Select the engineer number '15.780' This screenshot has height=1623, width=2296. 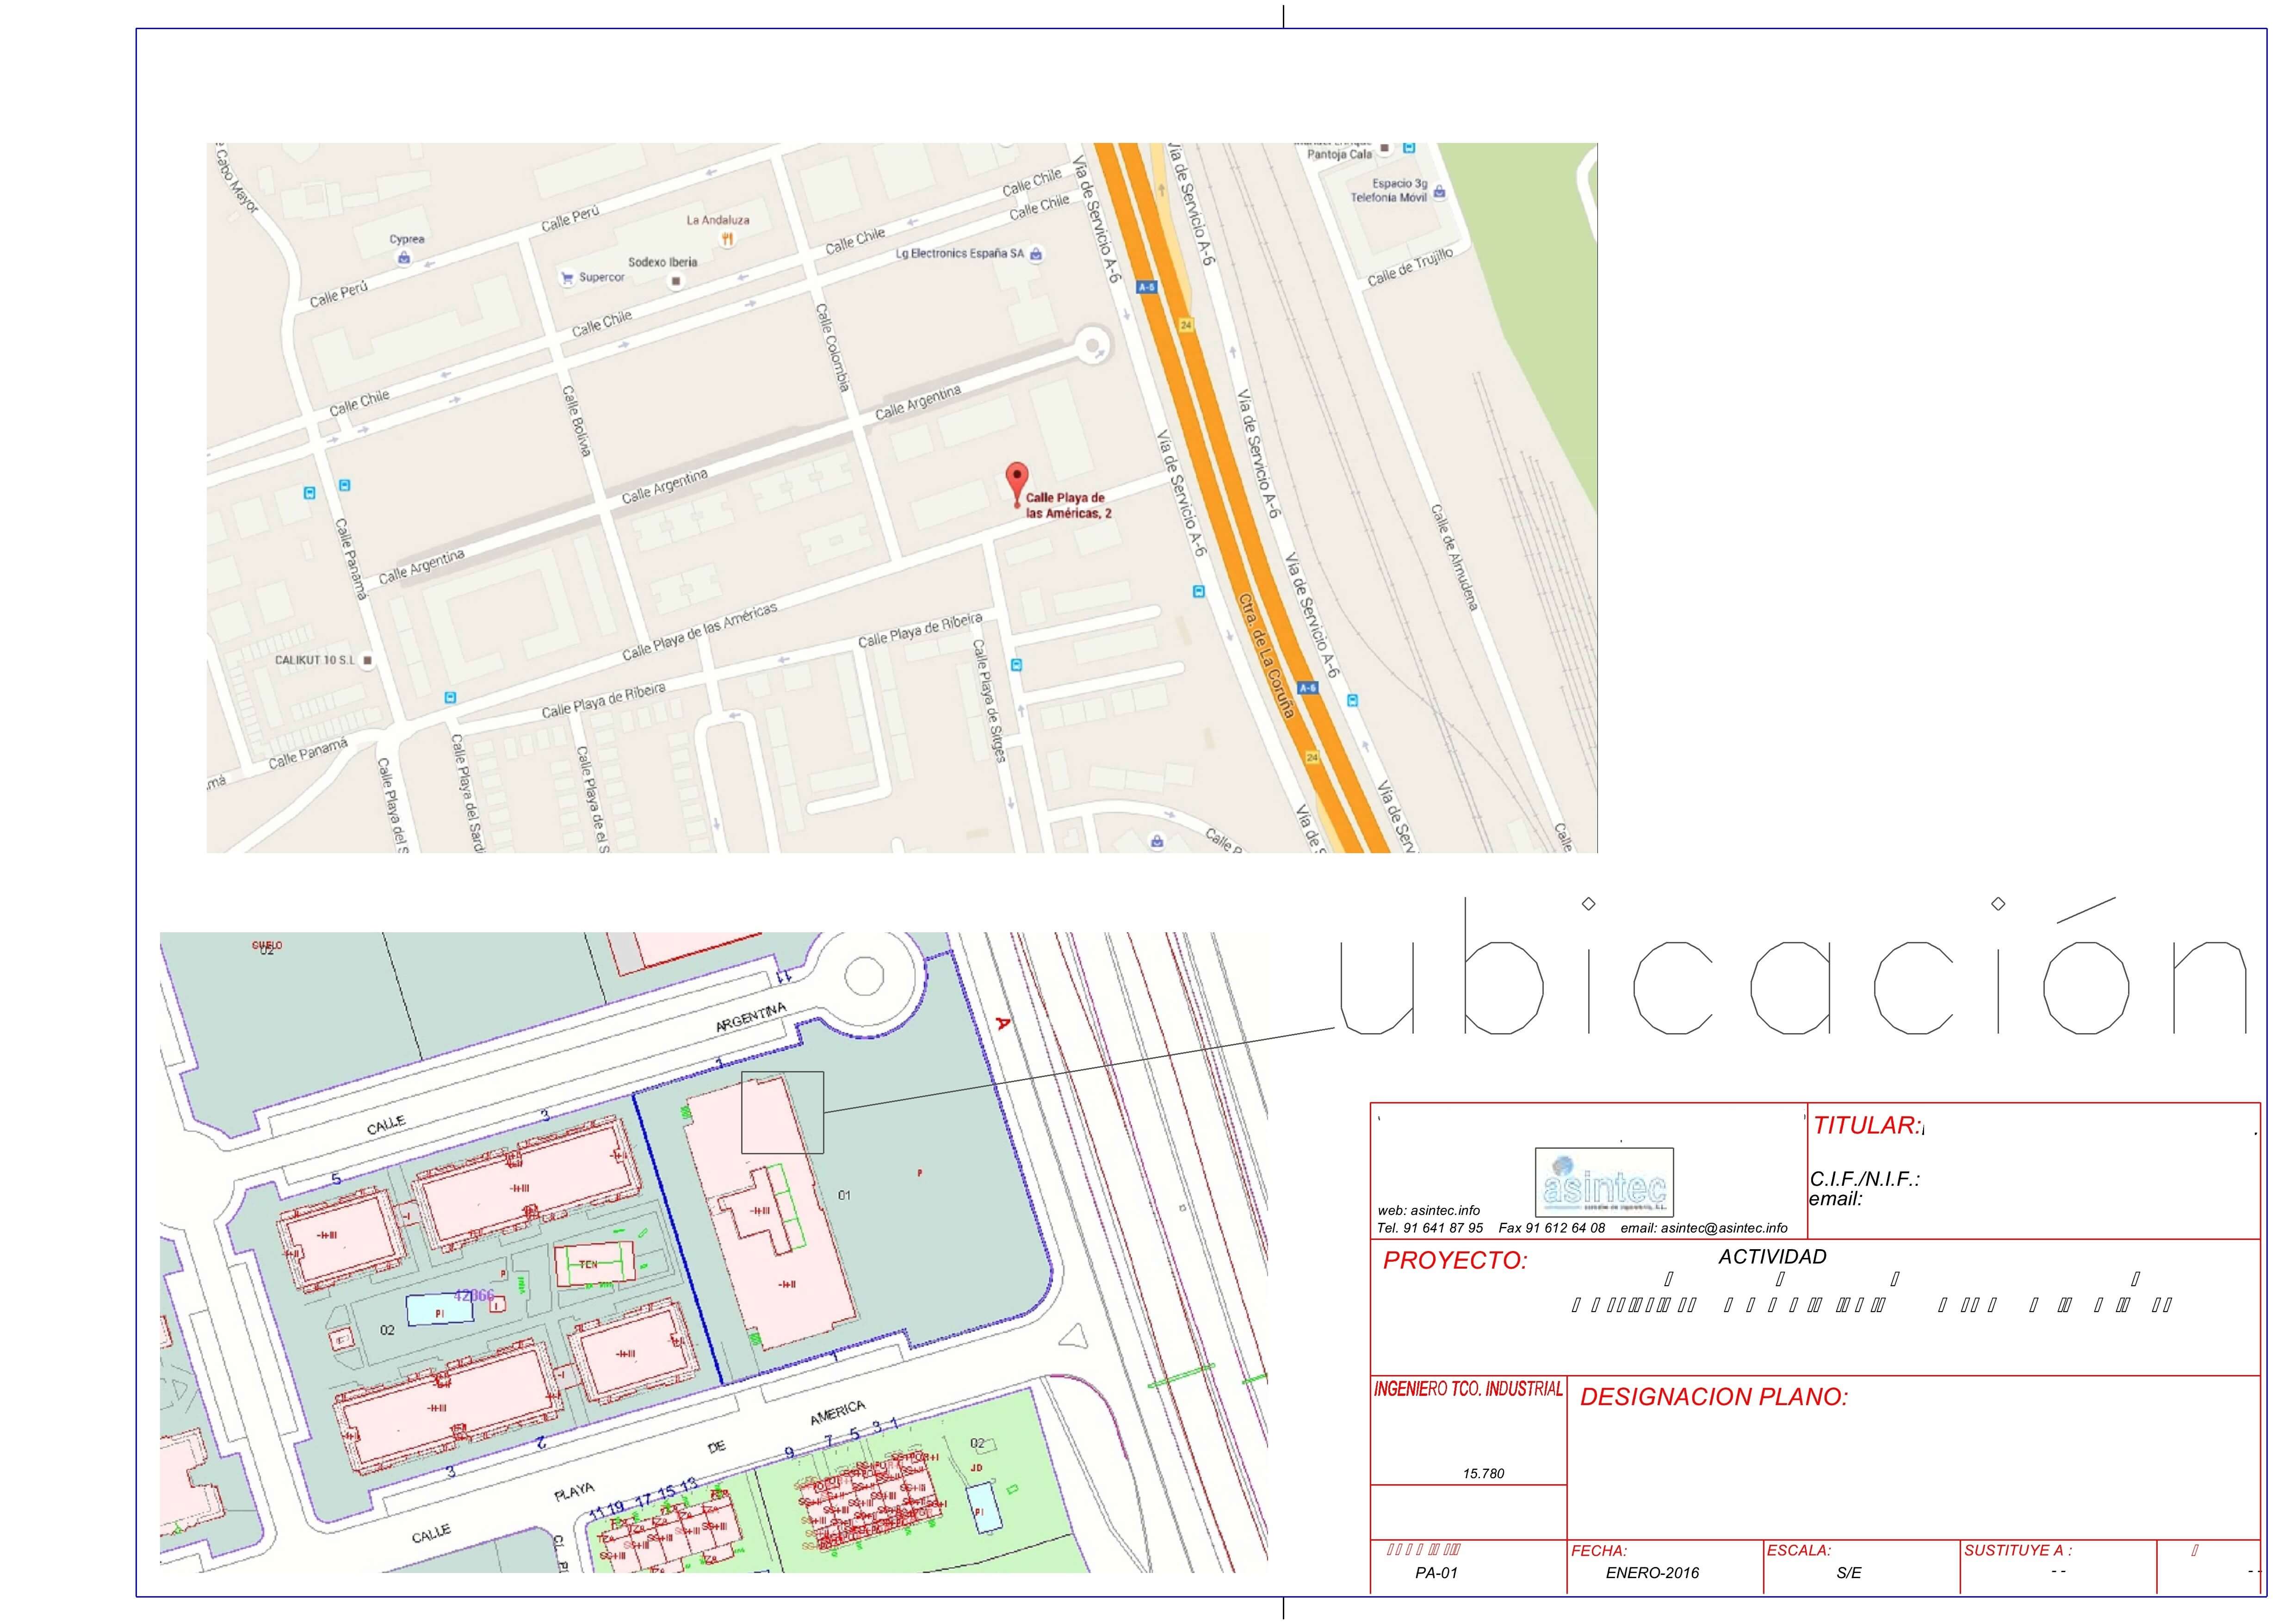1483,1473
